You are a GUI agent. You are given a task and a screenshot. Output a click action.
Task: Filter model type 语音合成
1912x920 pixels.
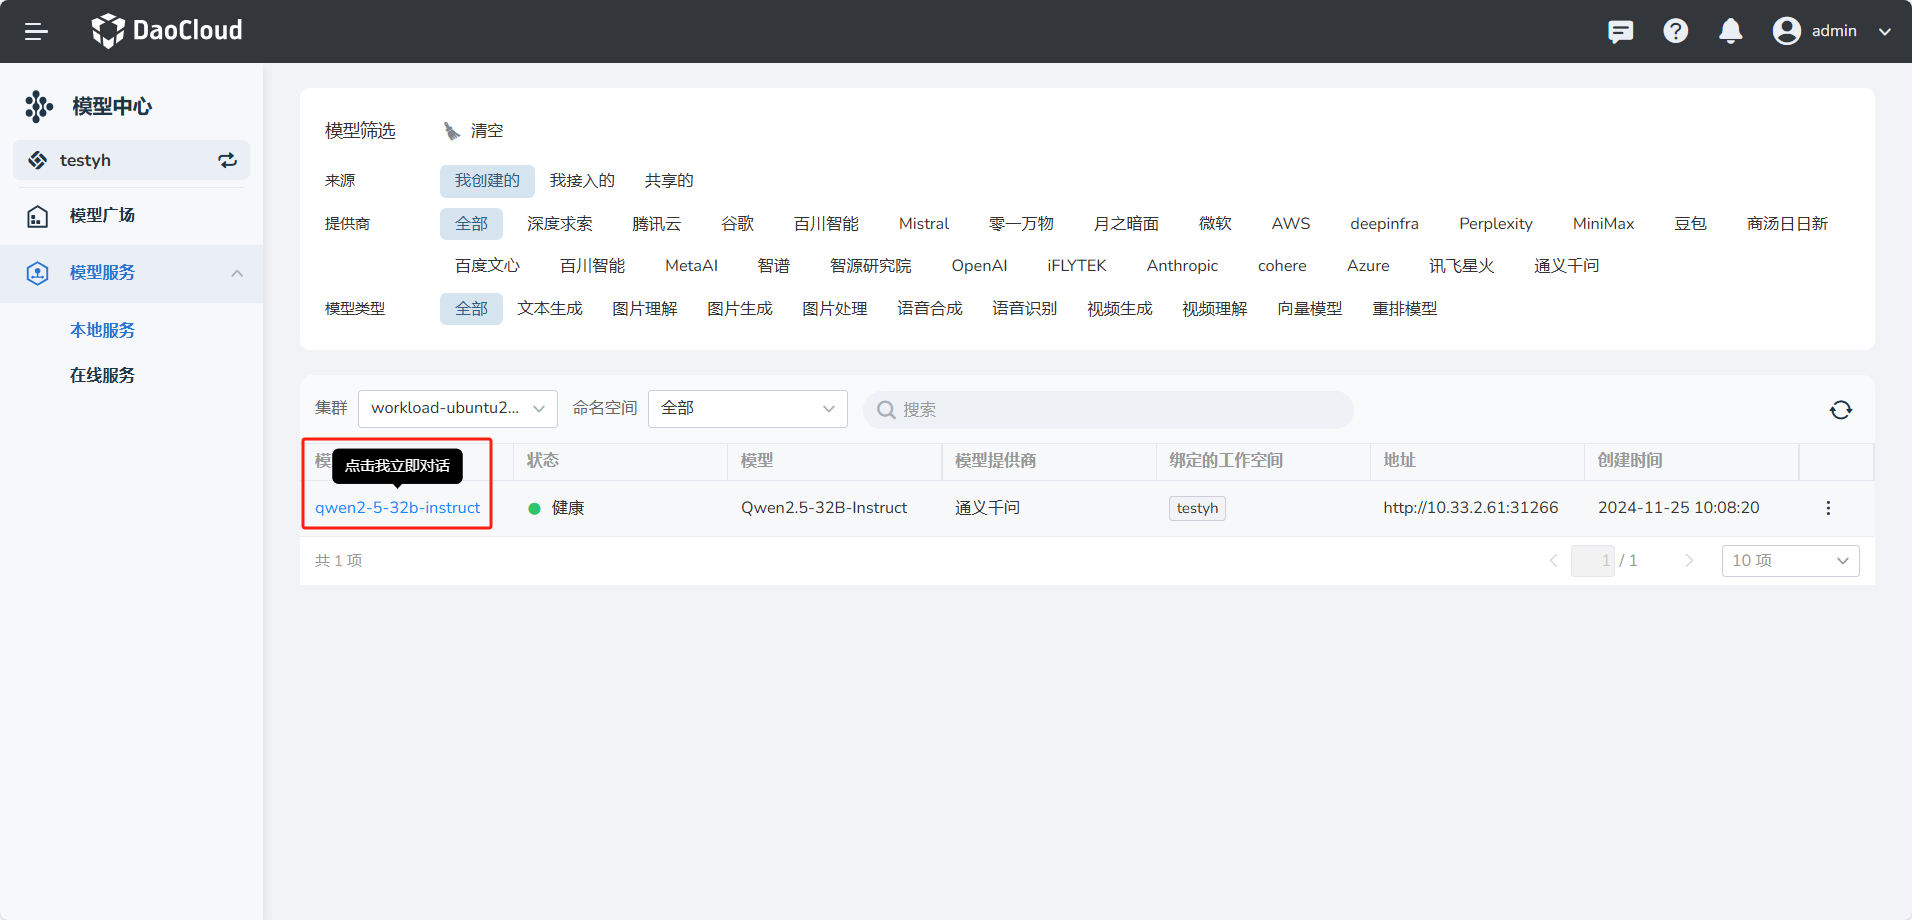[x=930, y=309]
